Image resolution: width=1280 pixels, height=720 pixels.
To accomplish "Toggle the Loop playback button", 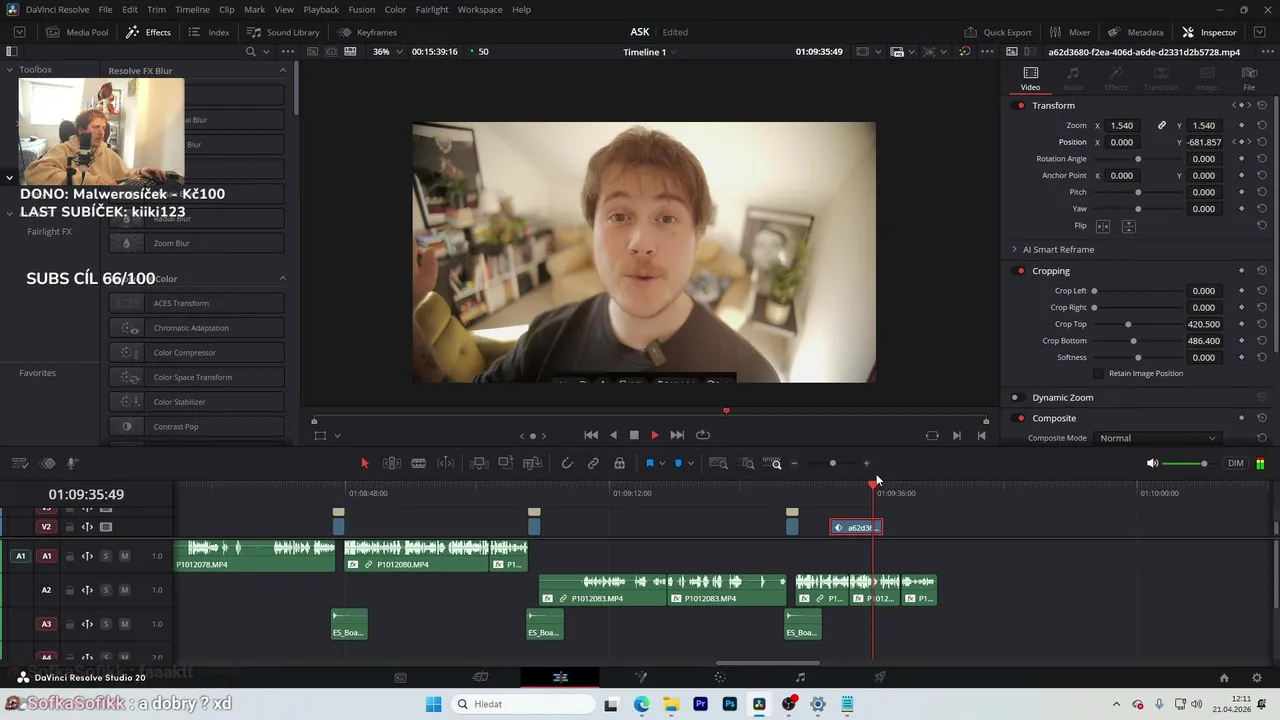I will click(x=703, y=435).
